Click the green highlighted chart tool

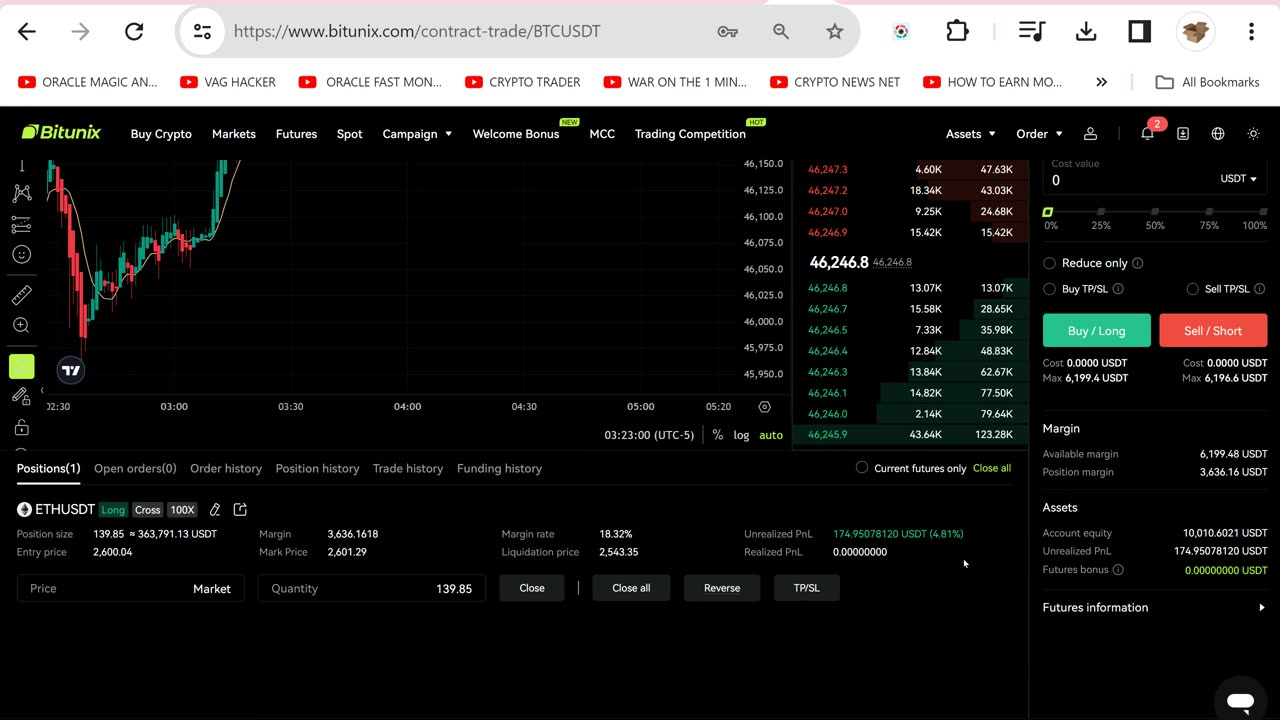point(21,366)
